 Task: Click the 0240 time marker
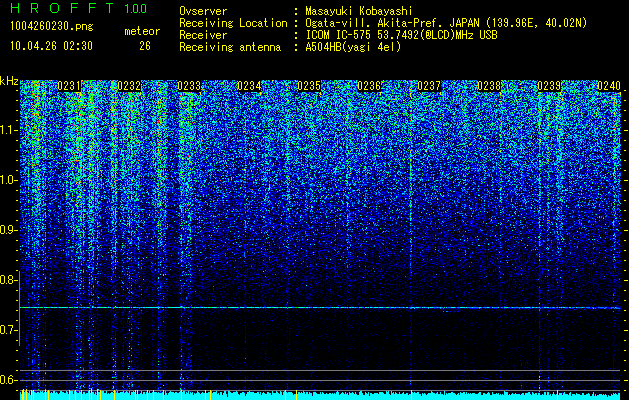(x=609, y=86)
